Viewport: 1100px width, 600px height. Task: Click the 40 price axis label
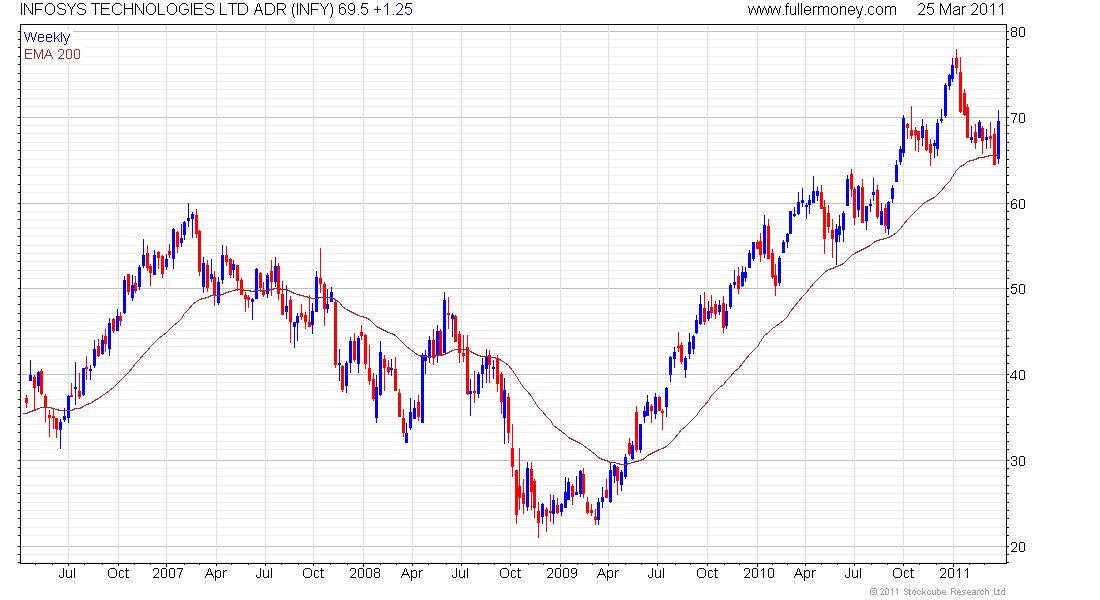pos(1018,375)
